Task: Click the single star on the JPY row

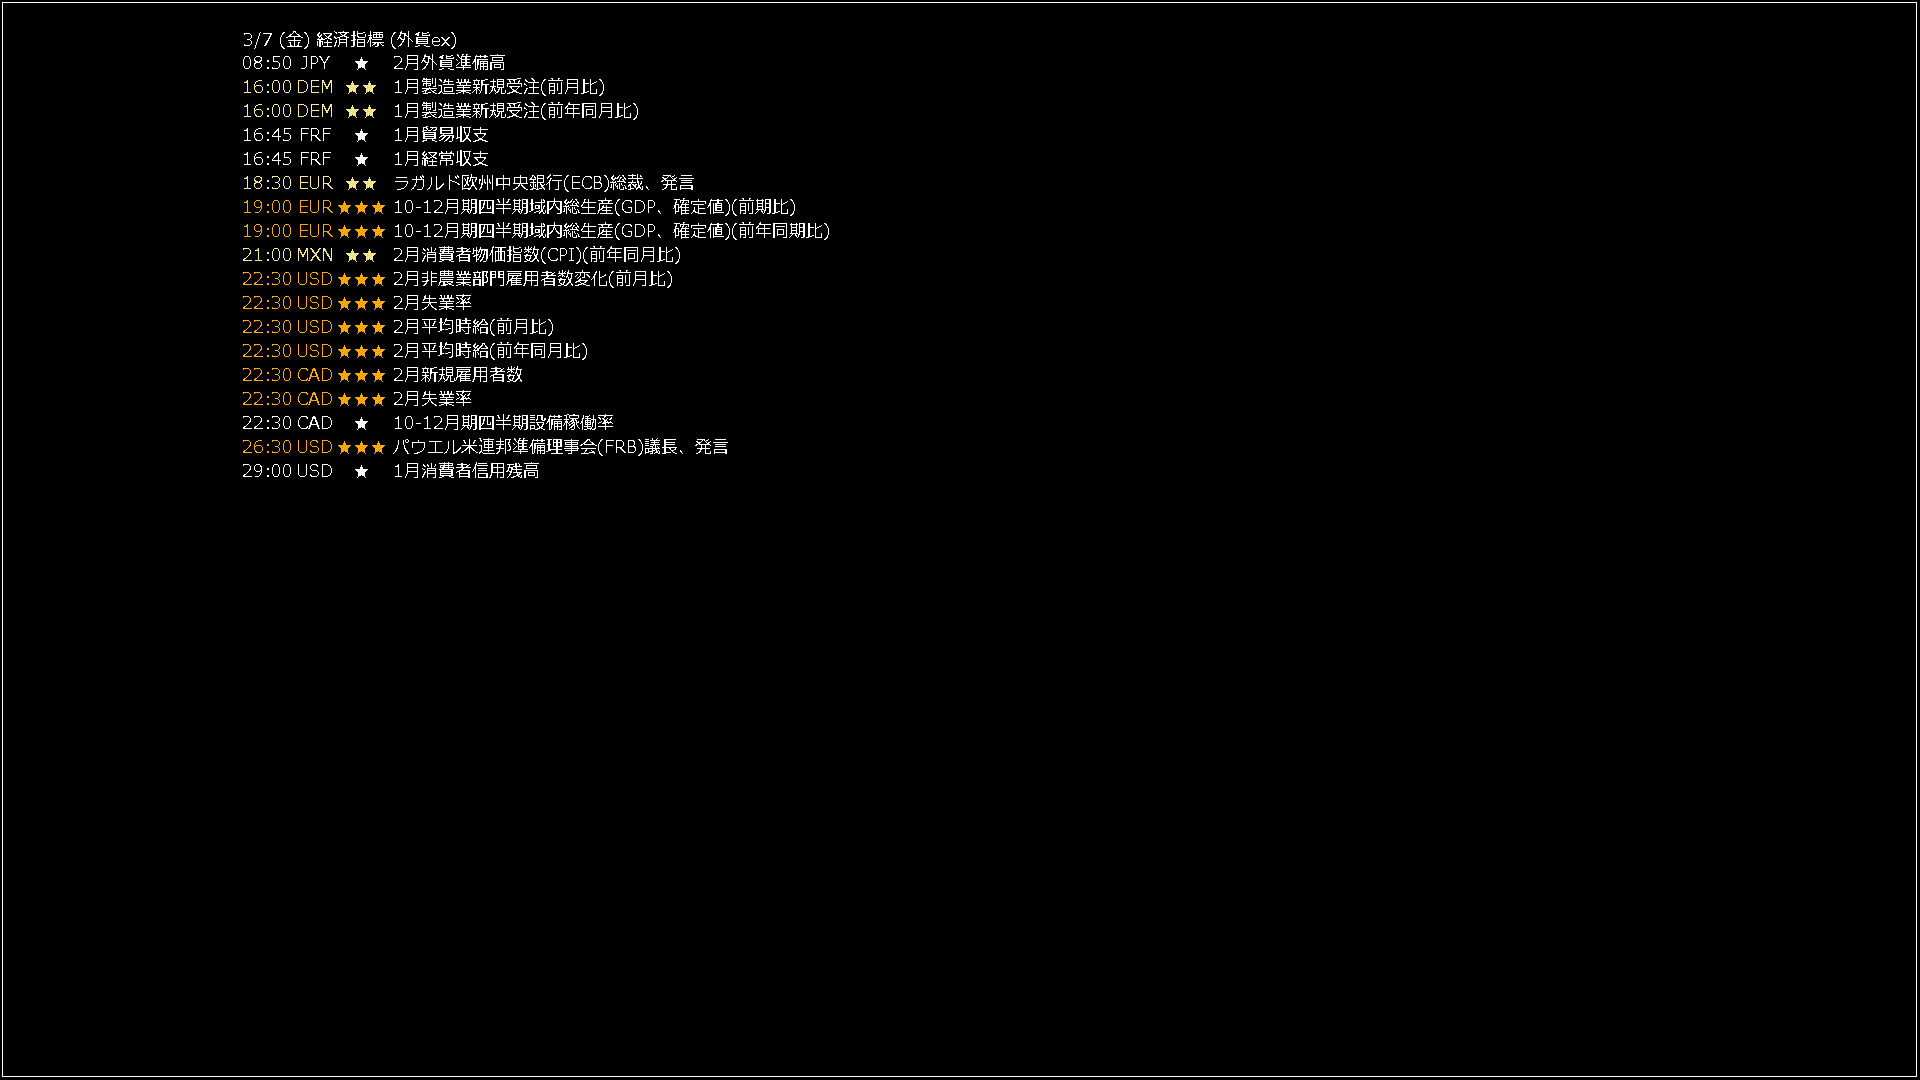Action: (x=361, y=63)
